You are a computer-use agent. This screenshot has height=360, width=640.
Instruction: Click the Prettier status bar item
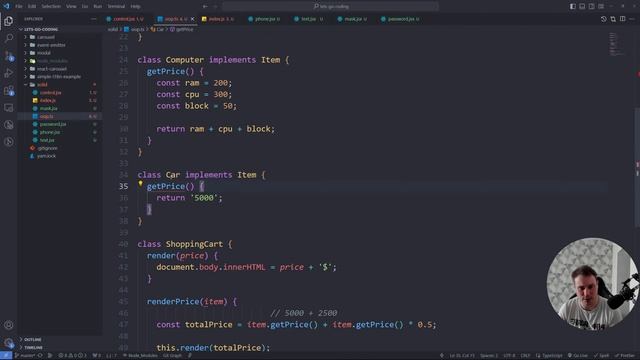[x=625, y=356]
